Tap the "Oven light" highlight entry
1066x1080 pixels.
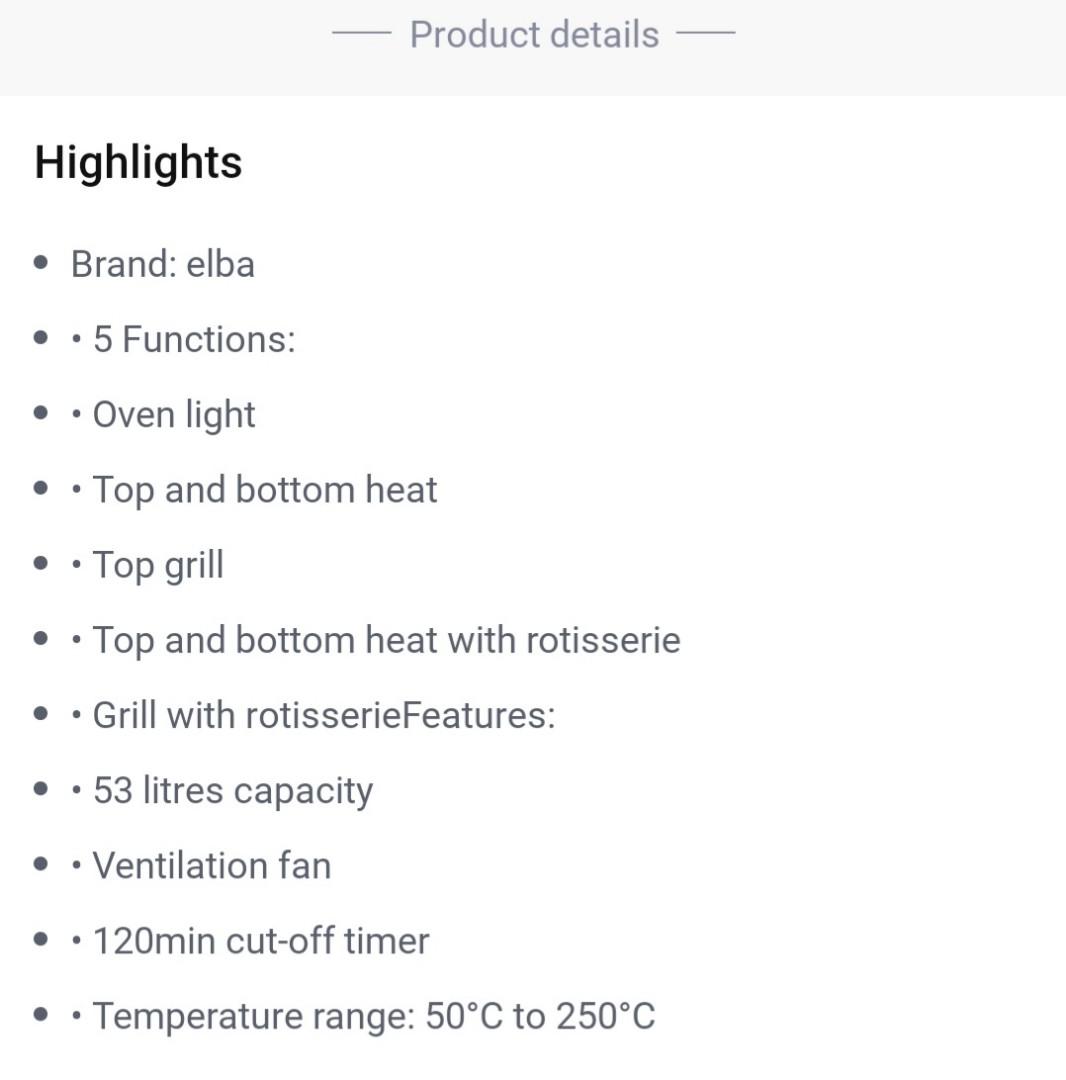174,415
